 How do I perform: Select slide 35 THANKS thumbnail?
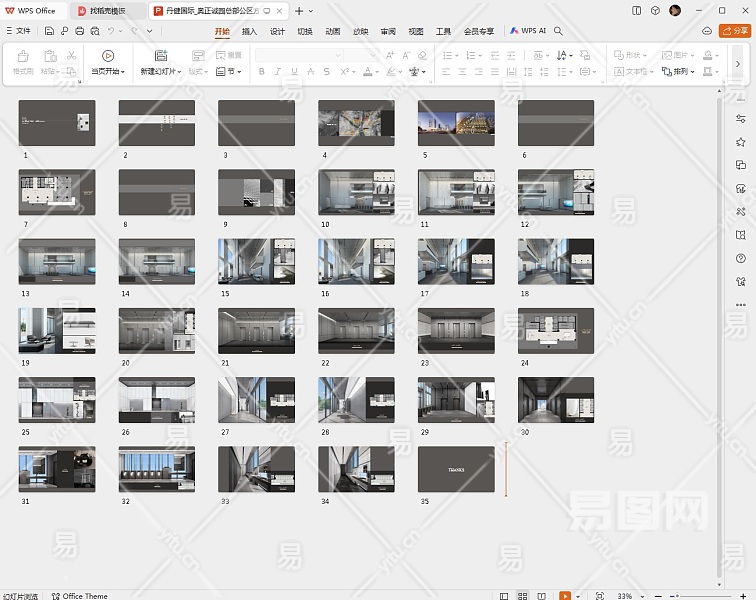coord(456,469)
